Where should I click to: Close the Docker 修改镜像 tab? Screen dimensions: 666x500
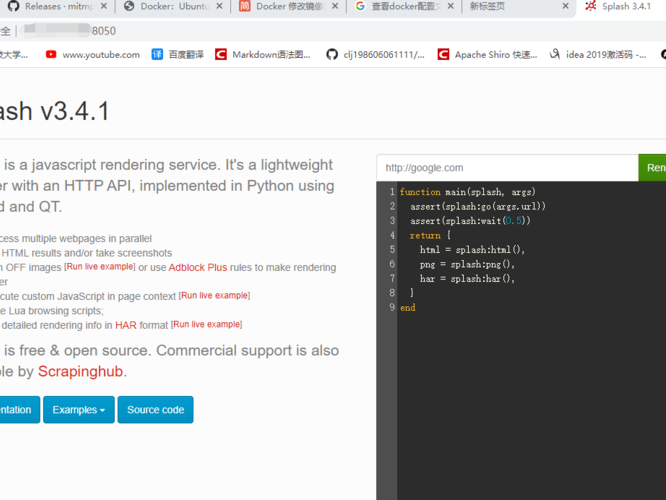335,6
